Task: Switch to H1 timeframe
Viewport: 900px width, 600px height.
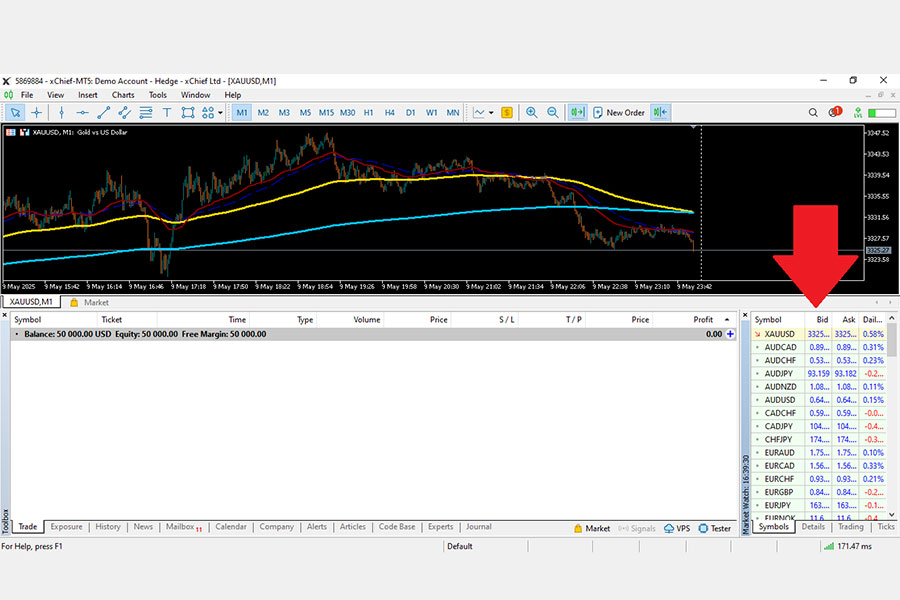Action: click(368, 113)
